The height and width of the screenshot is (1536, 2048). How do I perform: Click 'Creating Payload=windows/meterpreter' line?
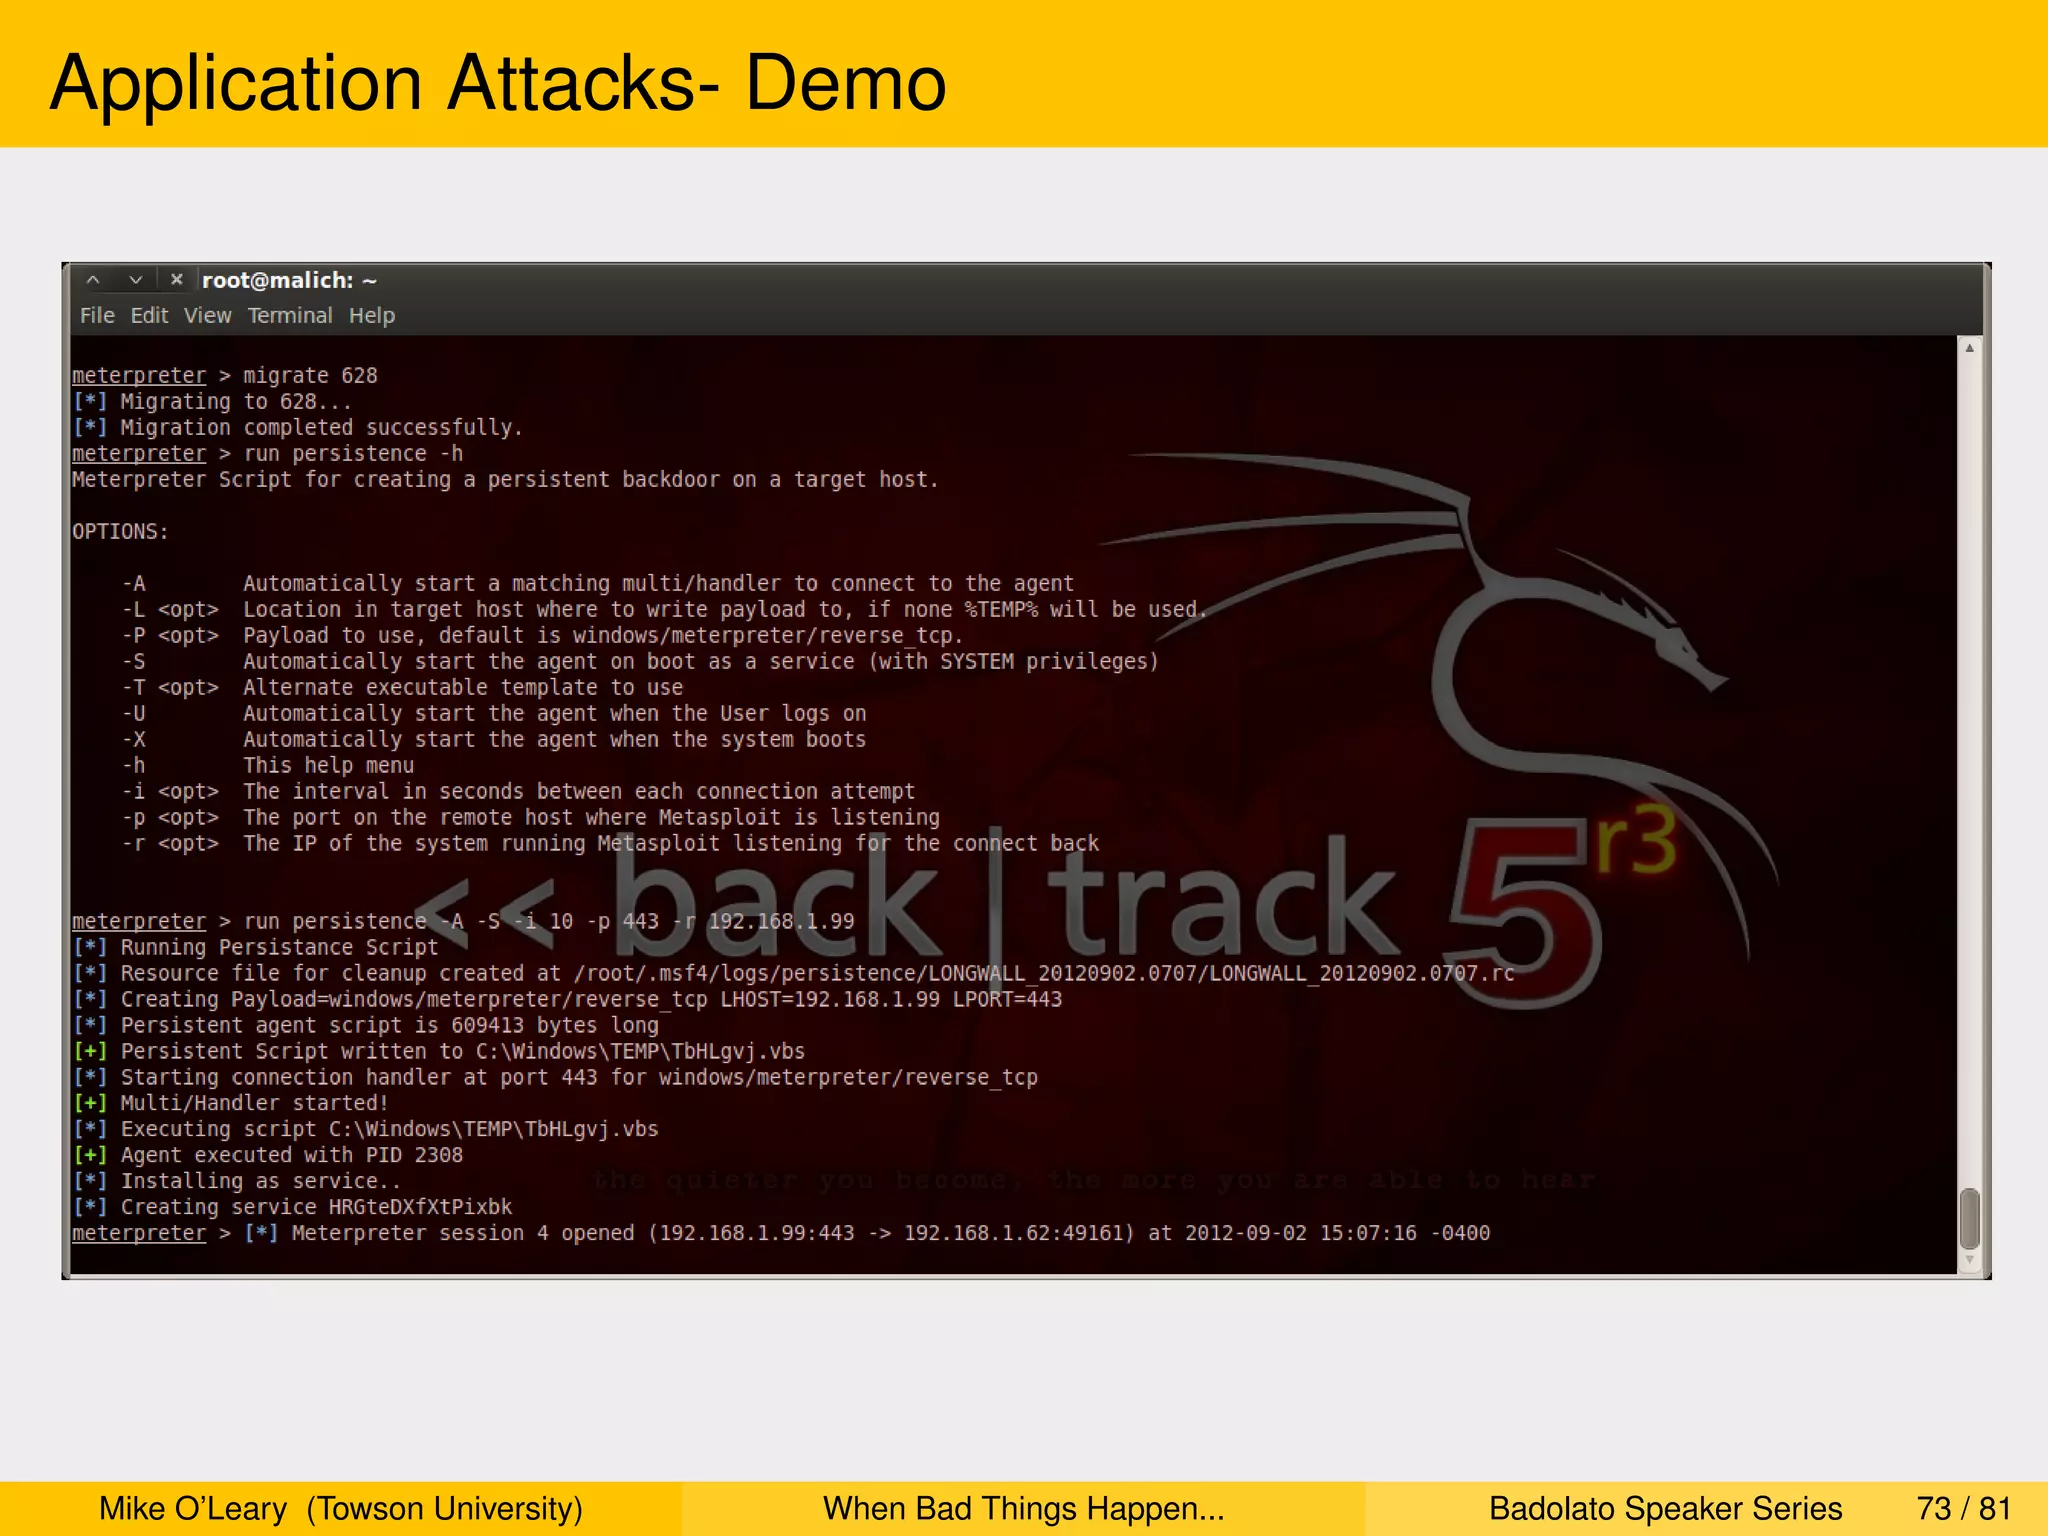567,1000
